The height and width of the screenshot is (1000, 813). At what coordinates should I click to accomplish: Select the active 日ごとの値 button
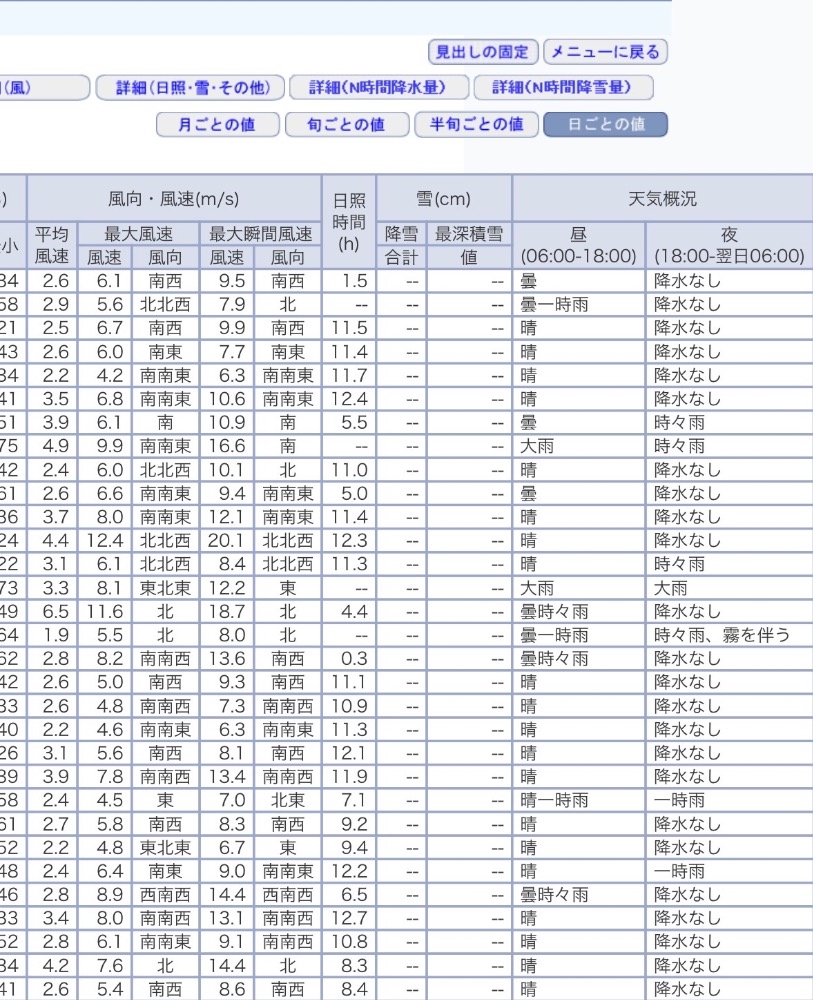[605, 125]
